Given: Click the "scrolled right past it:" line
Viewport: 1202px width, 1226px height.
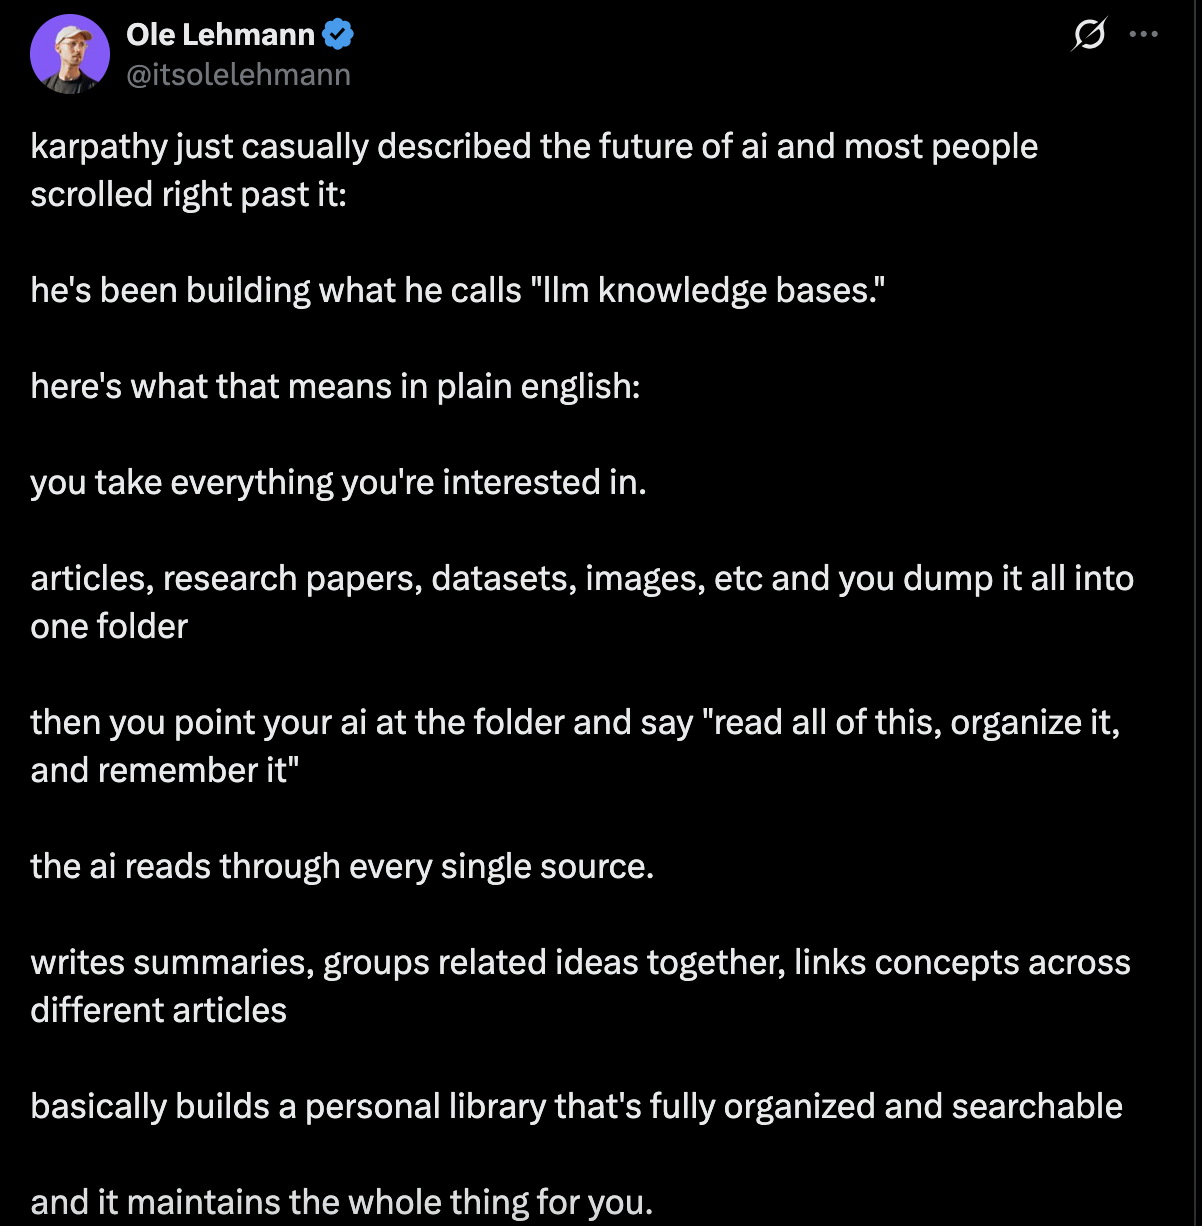Looking at the screenshot, I should [x=188, y=194].
